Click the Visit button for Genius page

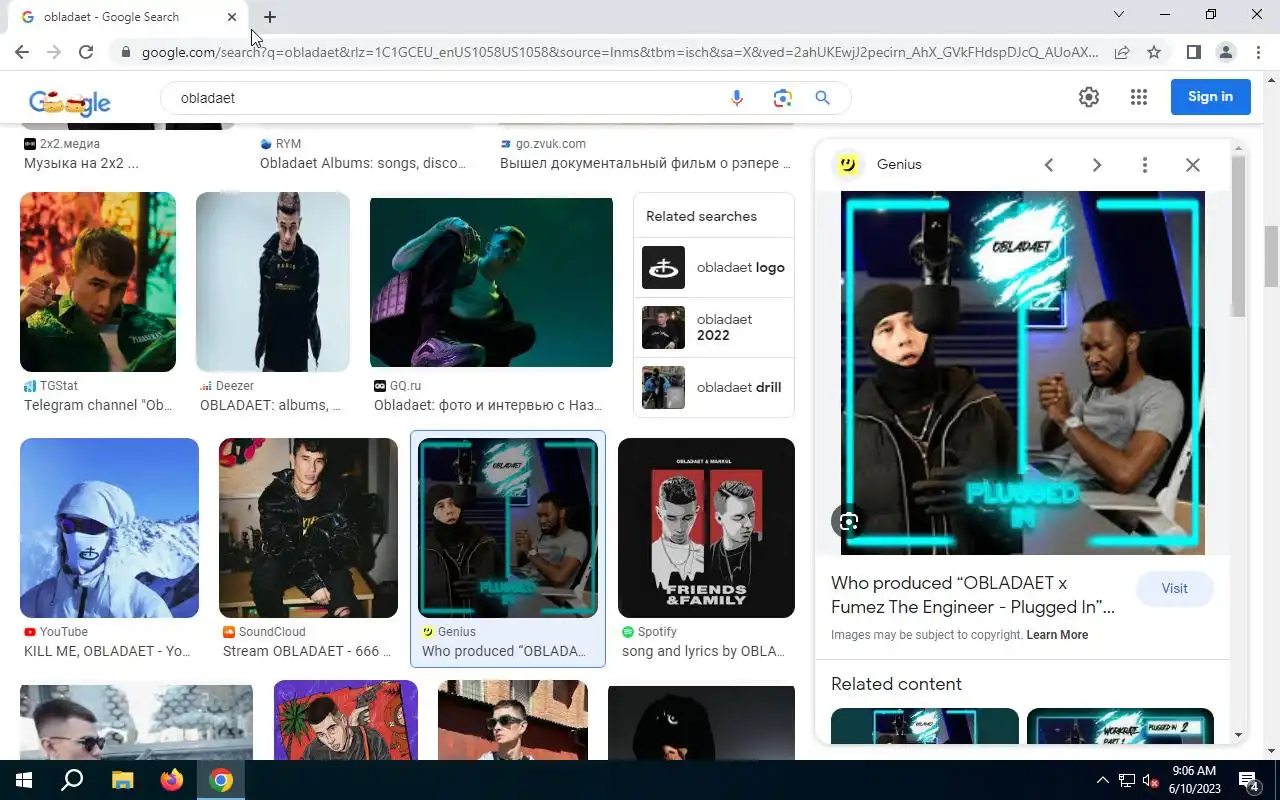(1174, 588)
